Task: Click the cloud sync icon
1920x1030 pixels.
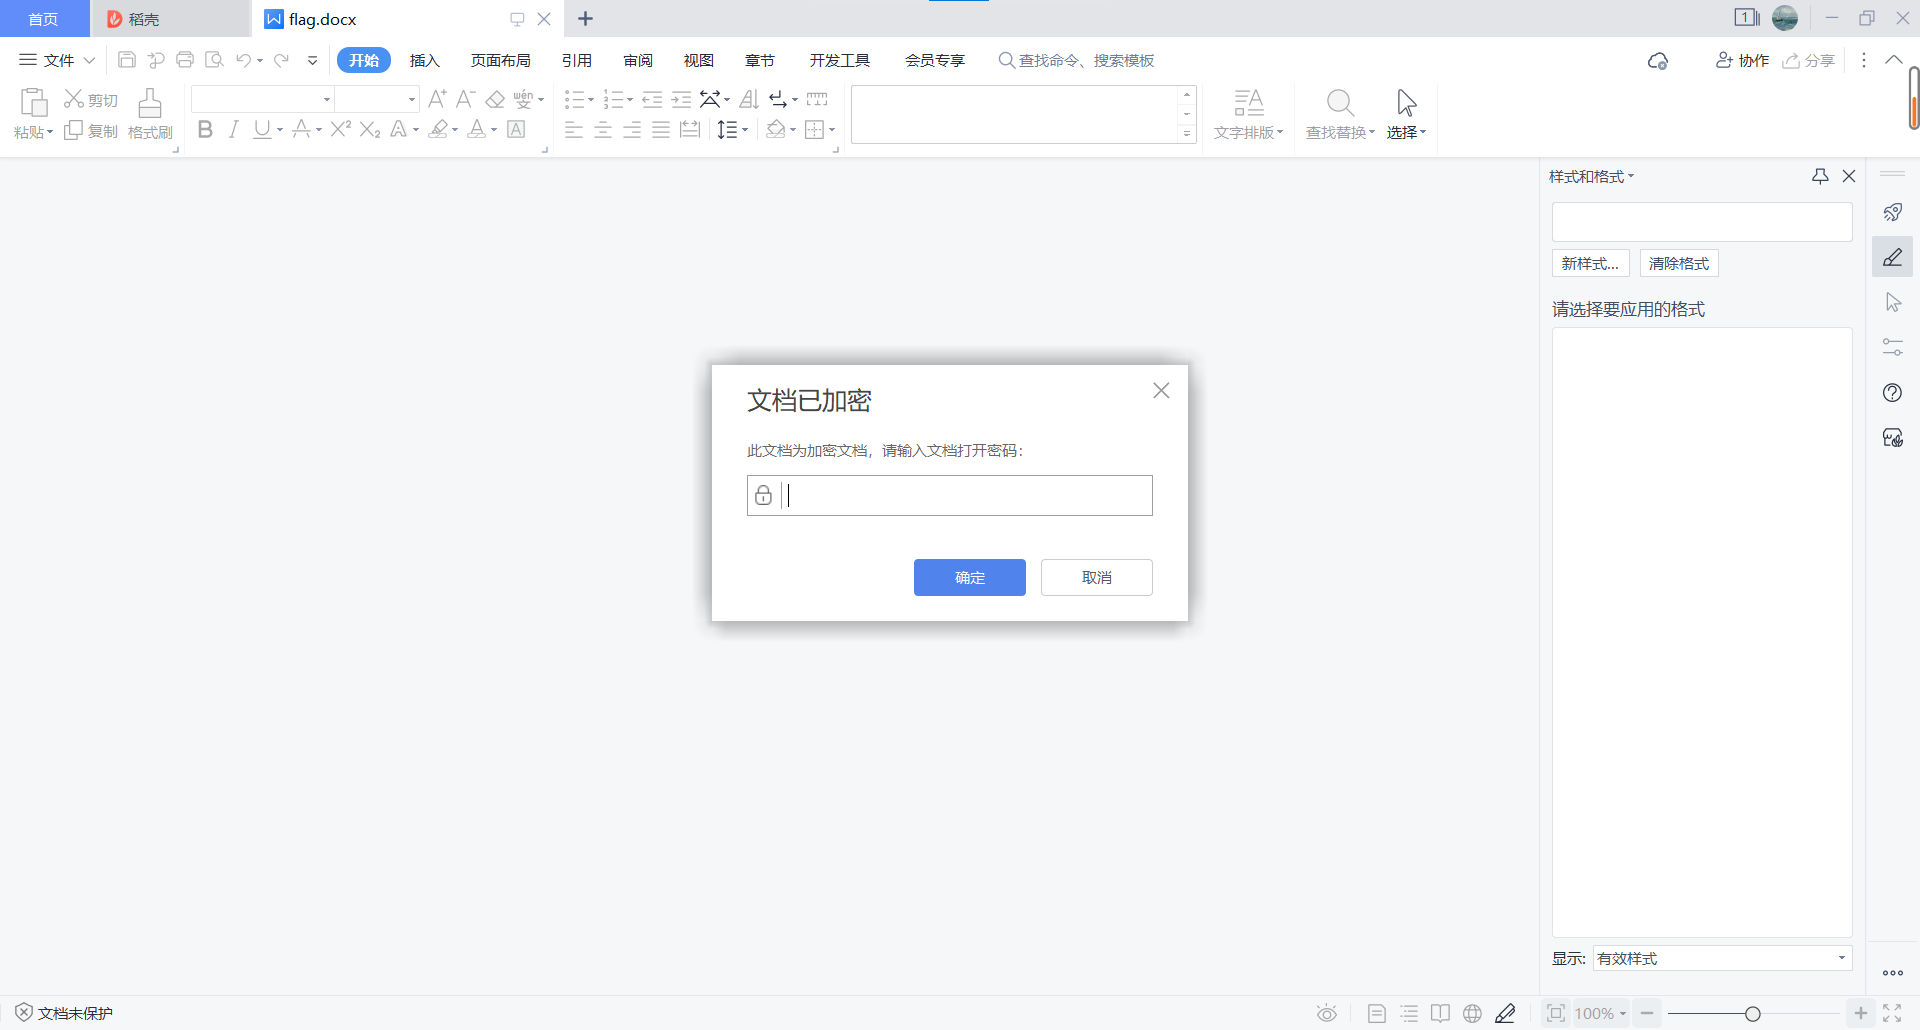Action: [1657, 61]
